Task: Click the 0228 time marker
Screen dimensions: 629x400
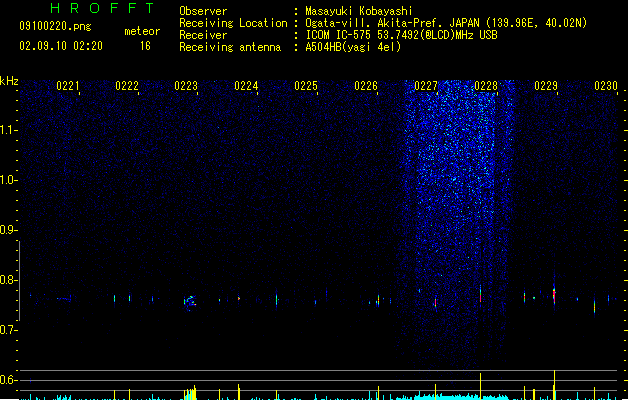Action: pyautogui.click(x=486, y=86)
